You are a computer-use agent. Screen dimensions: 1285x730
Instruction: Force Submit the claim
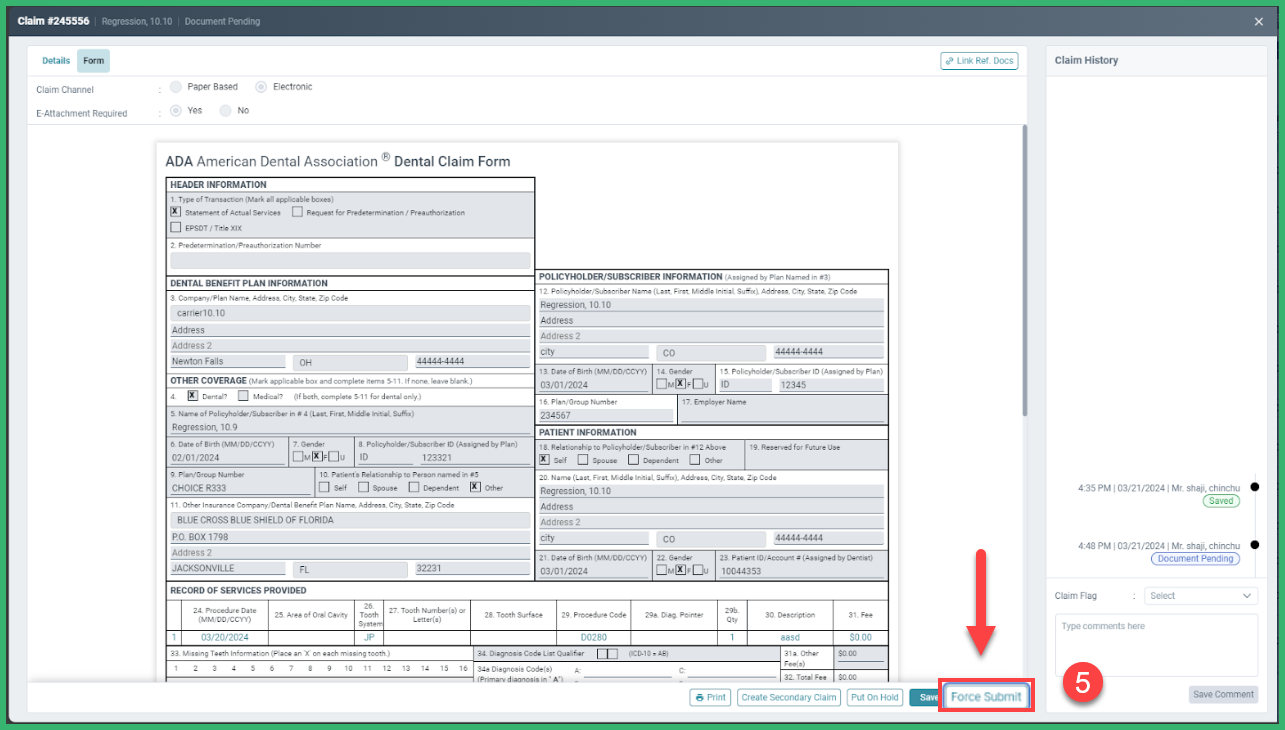986,697
